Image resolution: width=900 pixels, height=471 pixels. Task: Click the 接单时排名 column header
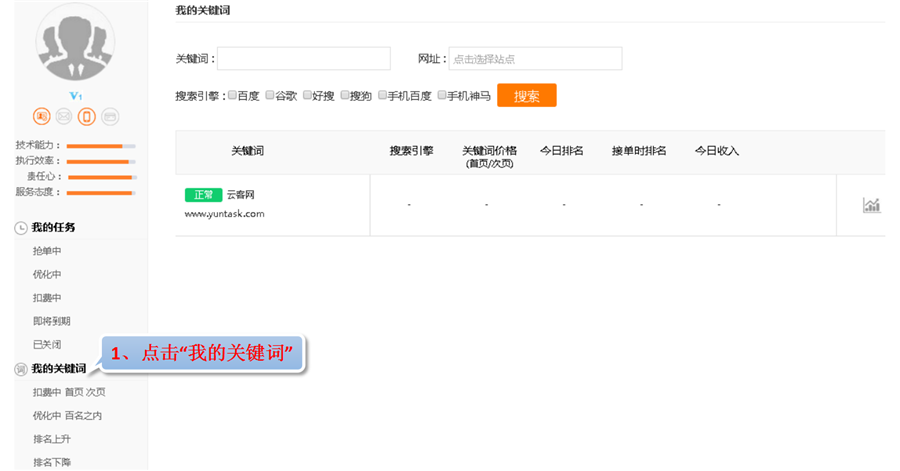tap(639, 151)
